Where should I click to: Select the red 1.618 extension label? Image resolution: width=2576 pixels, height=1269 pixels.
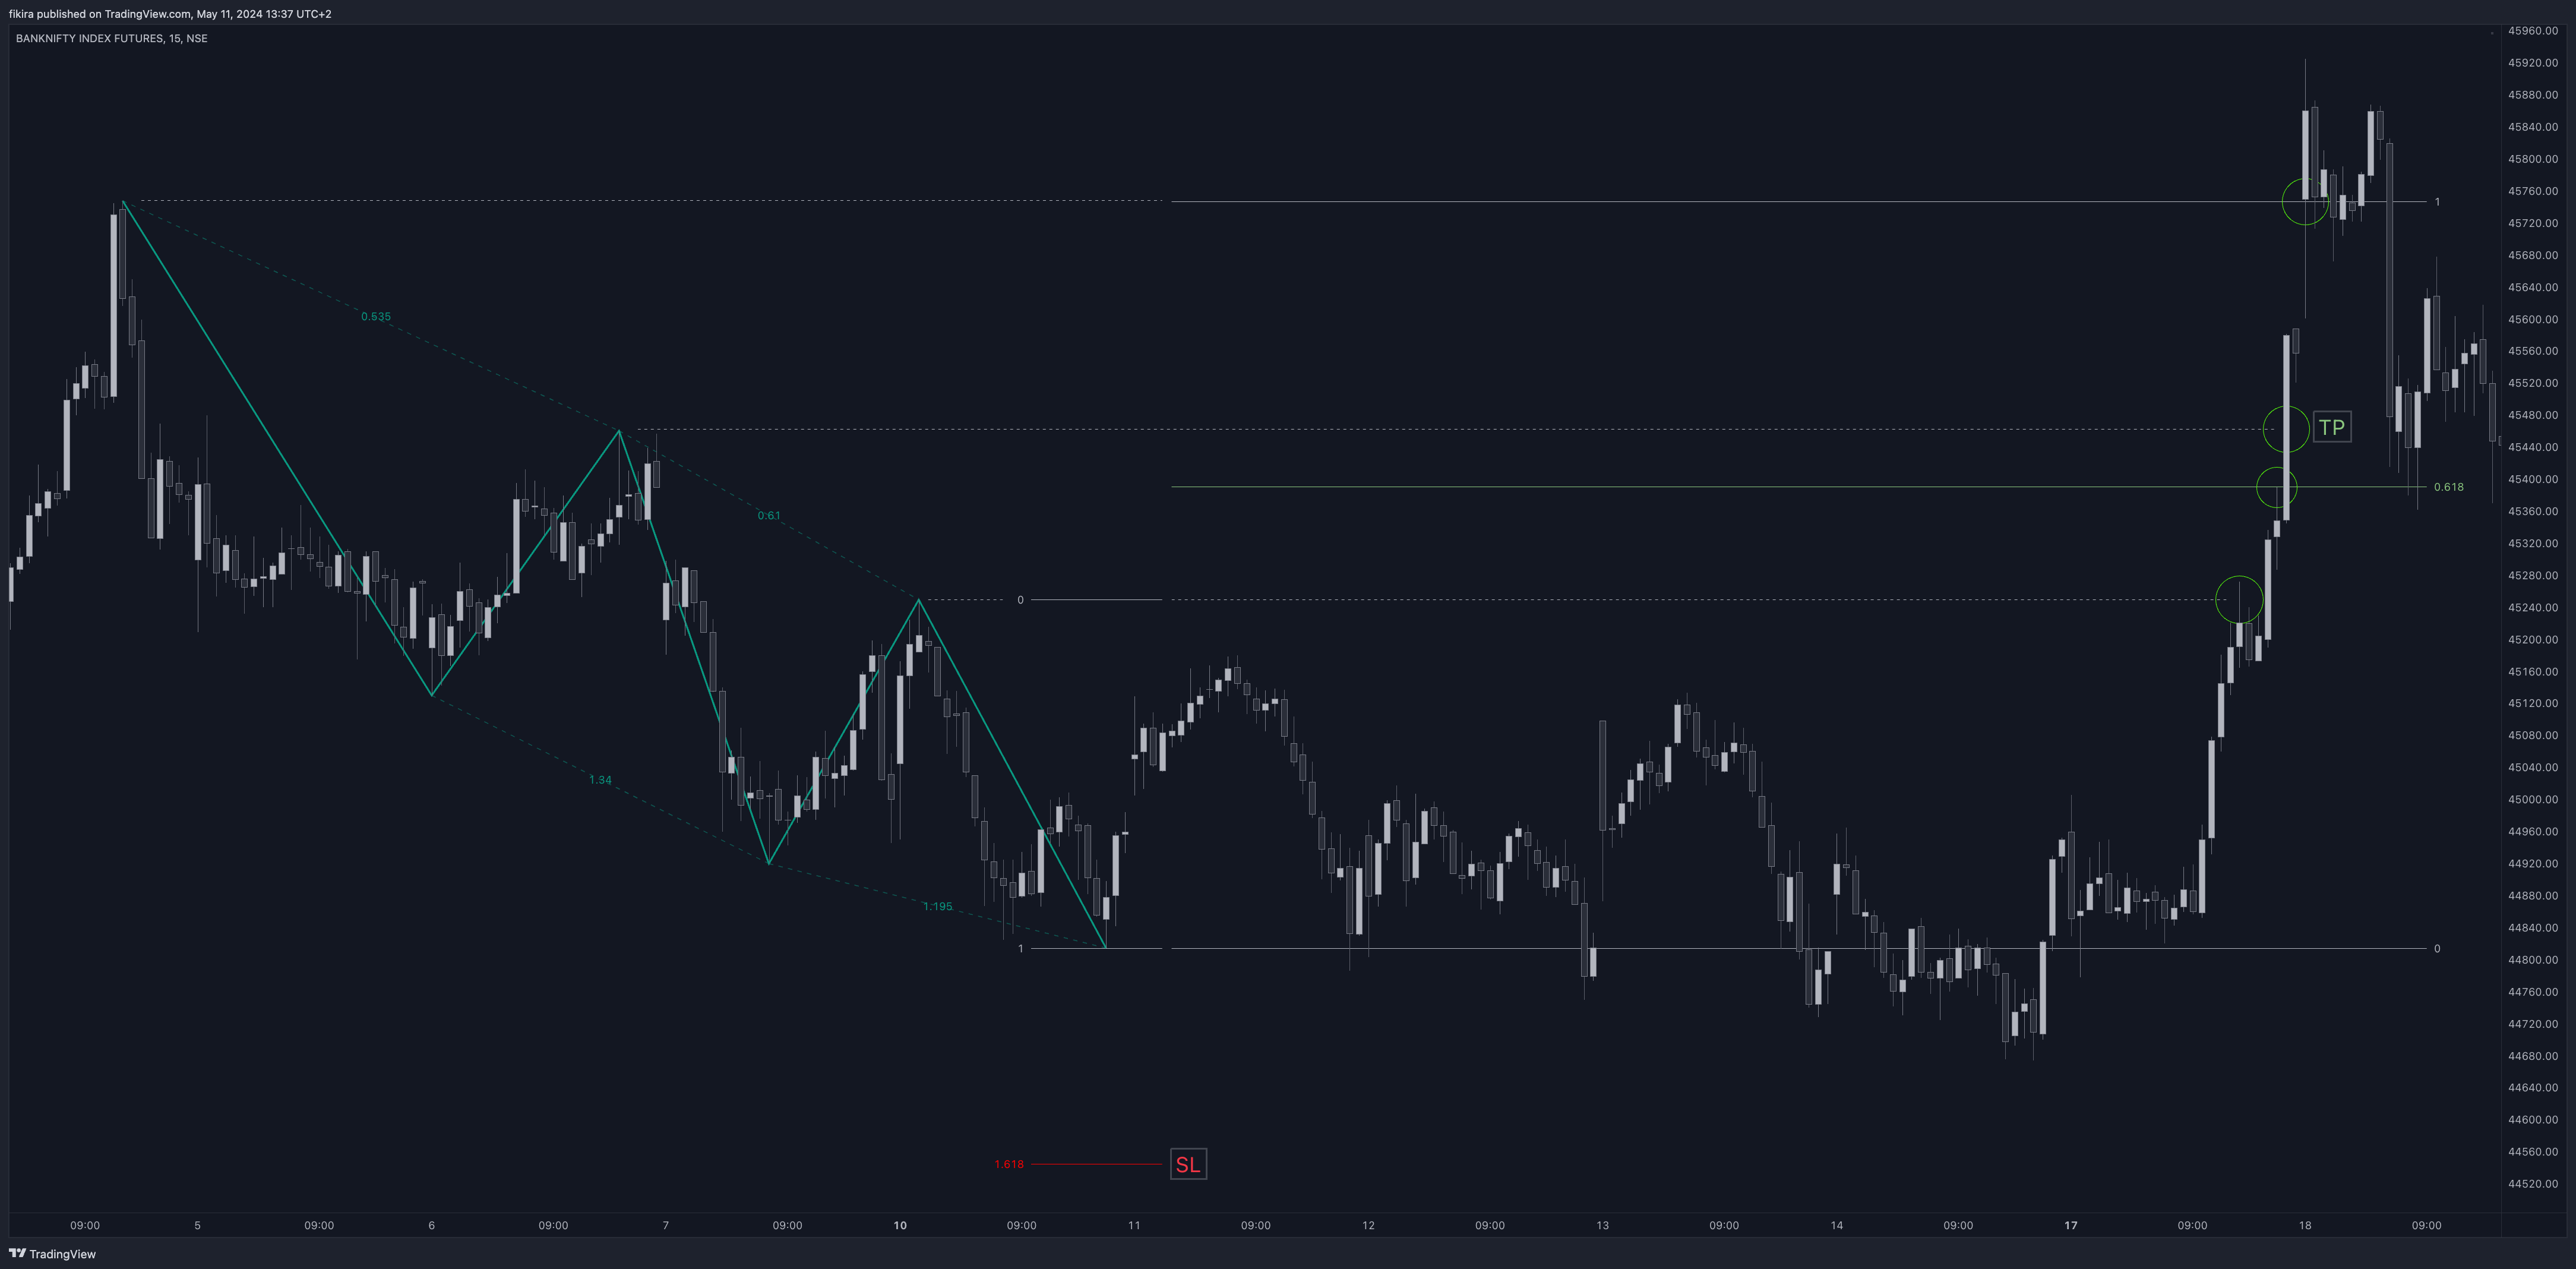click(1008, 1164)
